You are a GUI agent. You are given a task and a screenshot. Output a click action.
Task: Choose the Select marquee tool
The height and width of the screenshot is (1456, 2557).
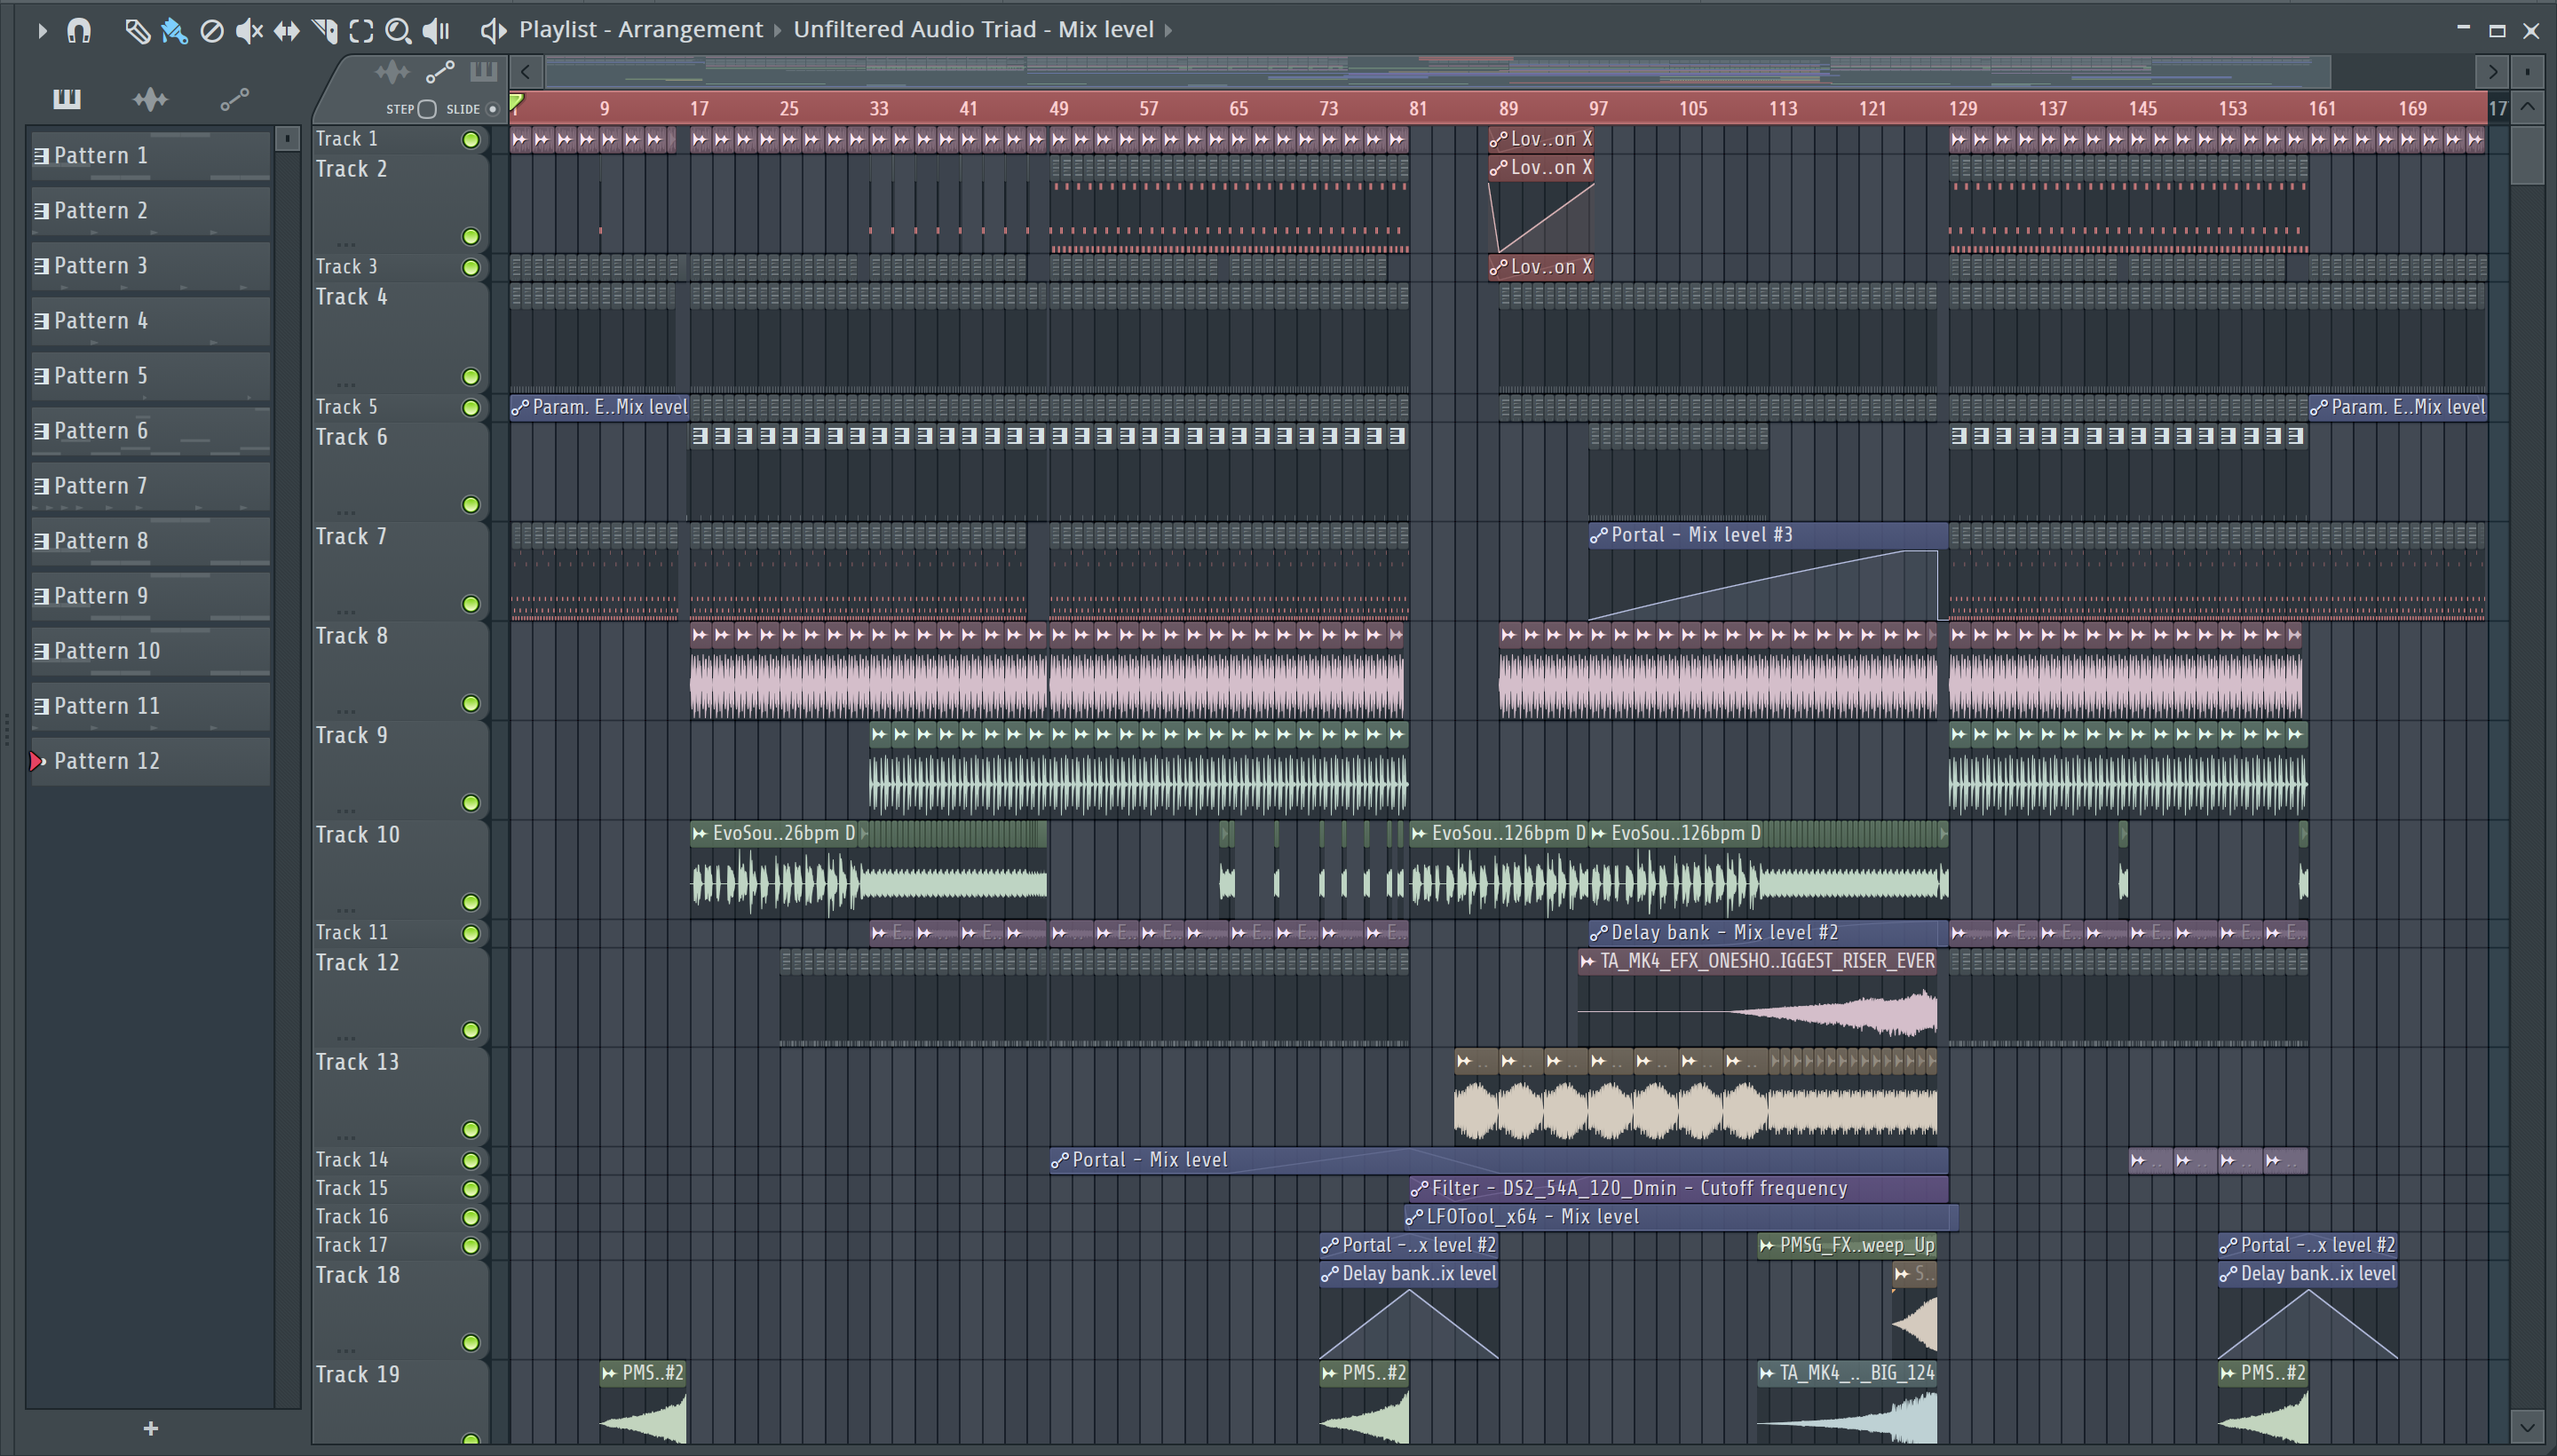[362, 31]
